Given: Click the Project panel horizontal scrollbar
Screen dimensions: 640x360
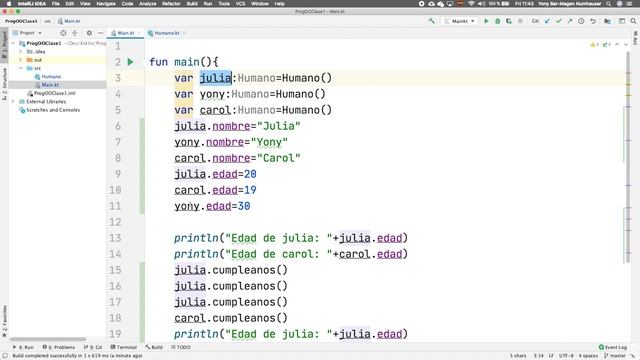Looking at the screenshot, I should pos(48,339).
